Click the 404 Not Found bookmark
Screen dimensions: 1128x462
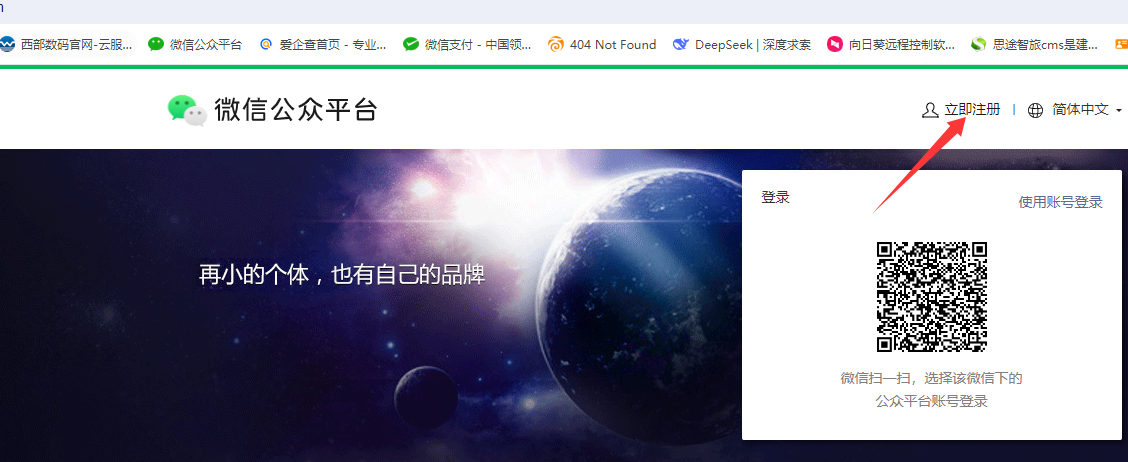coord(602,44)
